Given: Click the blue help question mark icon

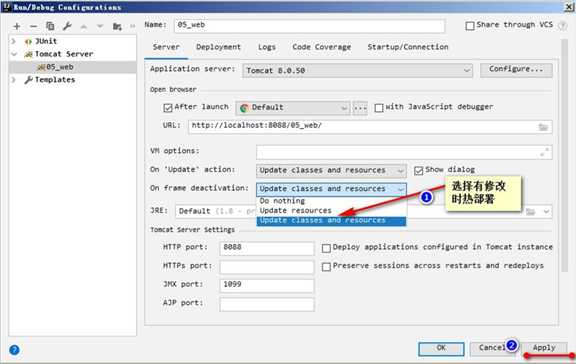Looking at the screenshot, I should tap(14, 350).
